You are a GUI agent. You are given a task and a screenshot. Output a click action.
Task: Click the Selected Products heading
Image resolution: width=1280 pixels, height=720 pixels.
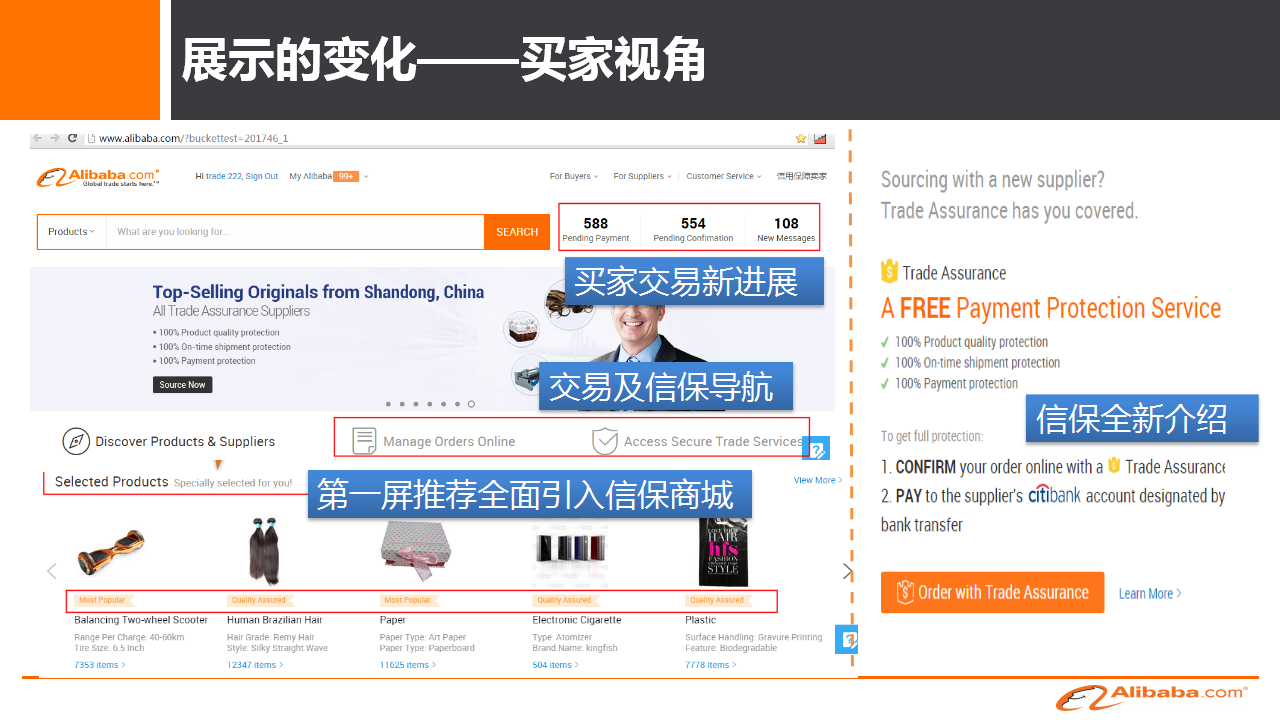pyautogui.click(x=111, y=482)
